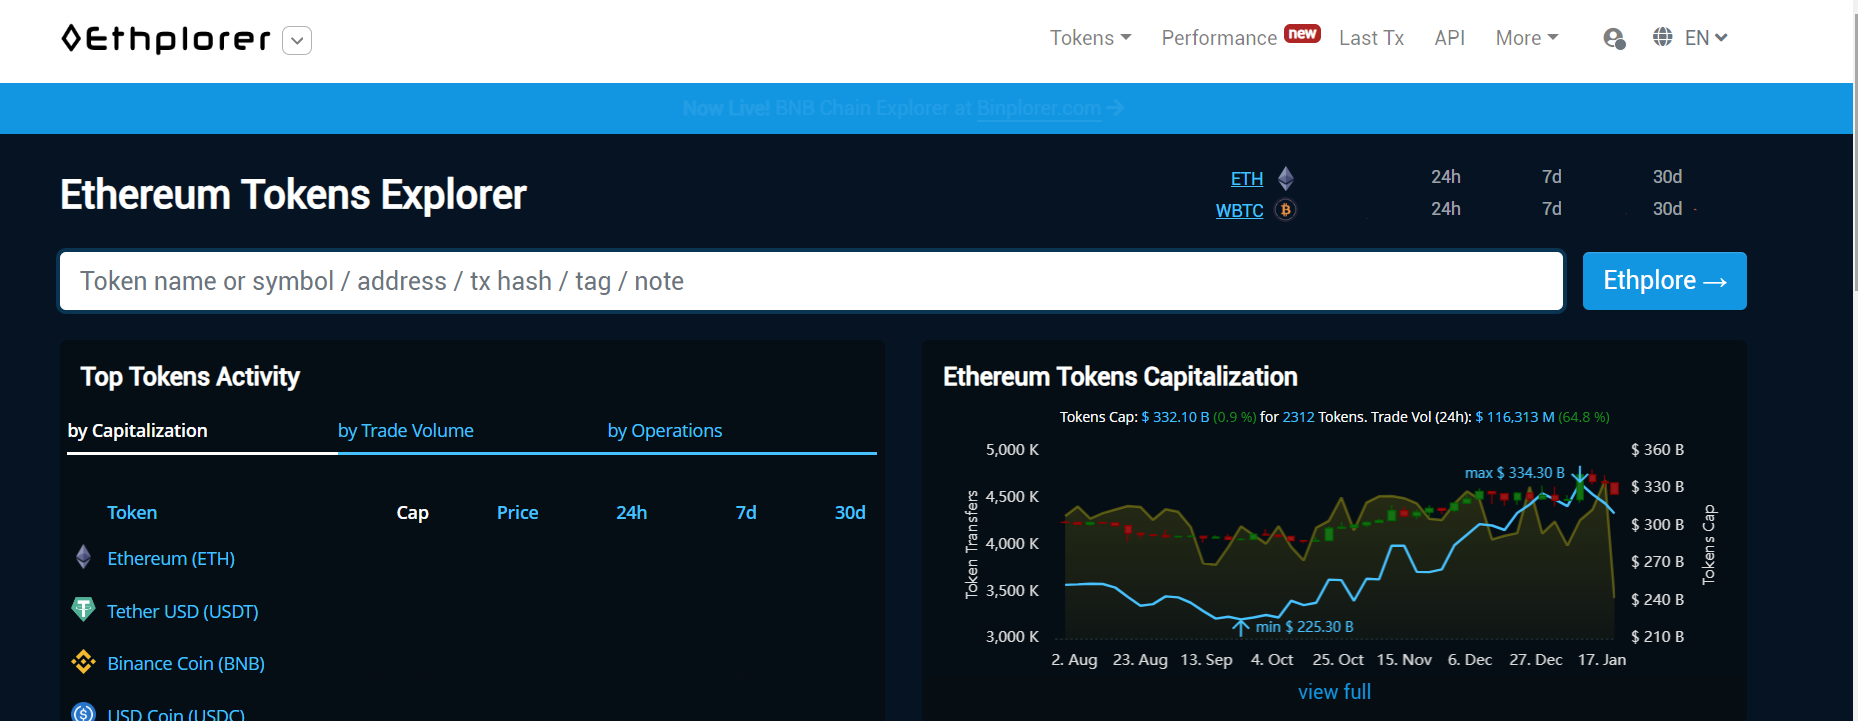The width and height of the screenshot is (1858, 721).
Task: Open the Last Tx page
Action: point(1371,38)
